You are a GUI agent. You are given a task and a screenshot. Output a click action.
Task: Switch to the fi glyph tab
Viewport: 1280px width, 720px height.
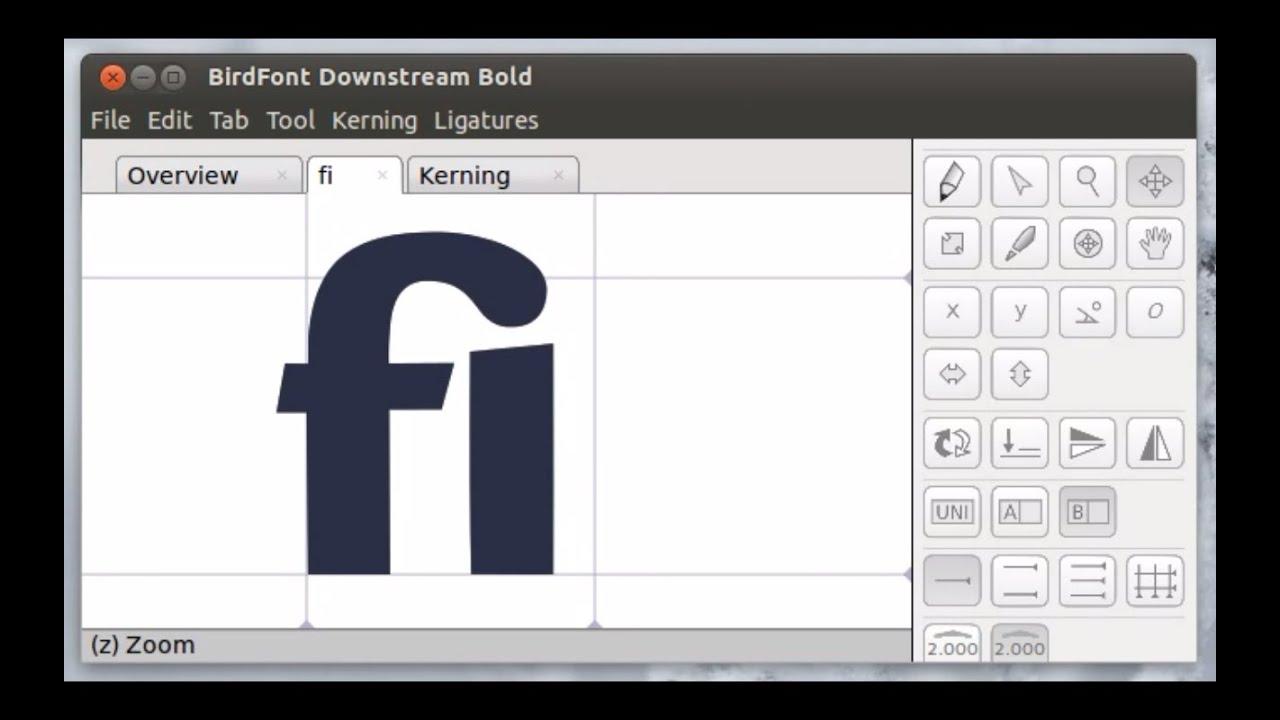pyautogui.click(x=354, y=175)
